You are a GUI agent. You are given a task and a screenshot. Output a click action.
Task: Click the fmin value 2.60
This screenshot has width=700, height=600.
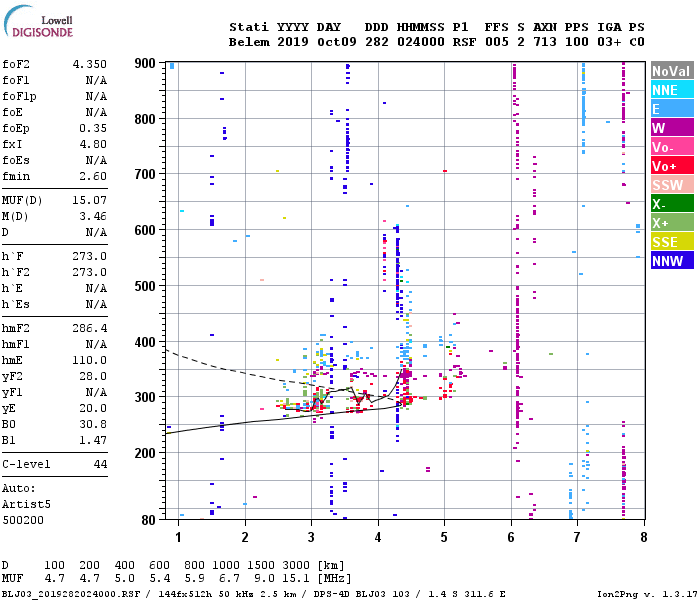(93, 176)
